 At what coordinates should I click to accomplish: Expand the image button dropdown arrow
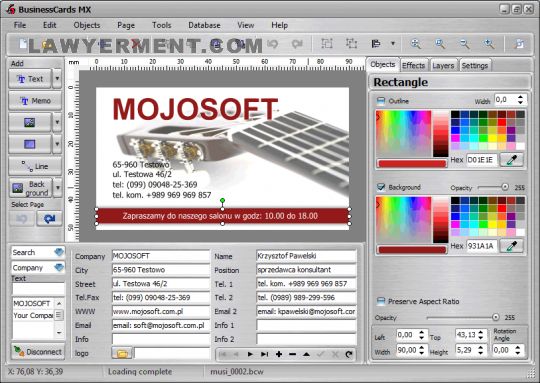pos(57,122)
